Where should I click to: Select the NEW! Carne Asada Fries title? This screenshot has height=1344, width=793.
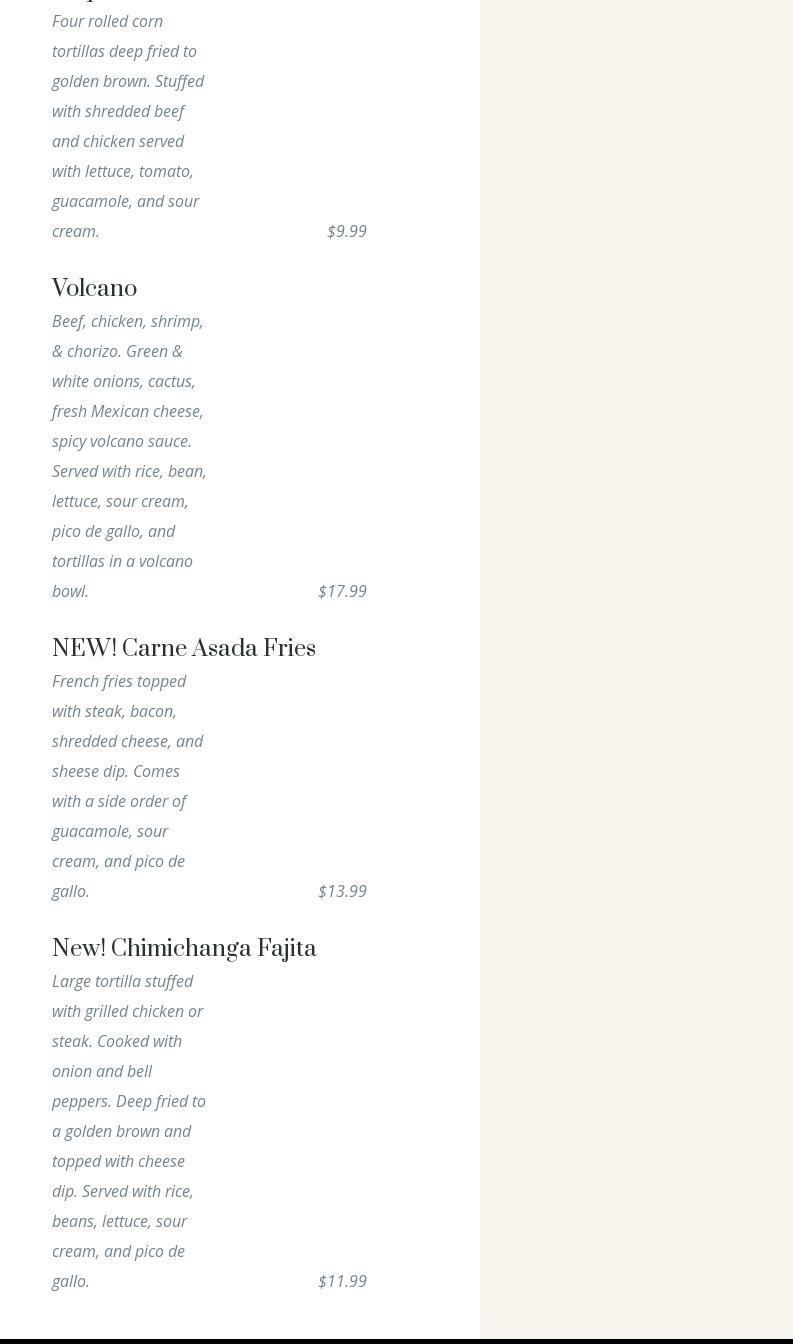point(183,649)
